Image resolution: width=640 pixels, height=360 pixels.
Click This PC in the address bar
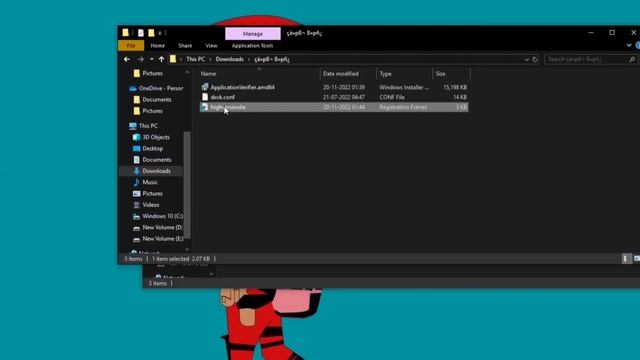click(196, 59)
